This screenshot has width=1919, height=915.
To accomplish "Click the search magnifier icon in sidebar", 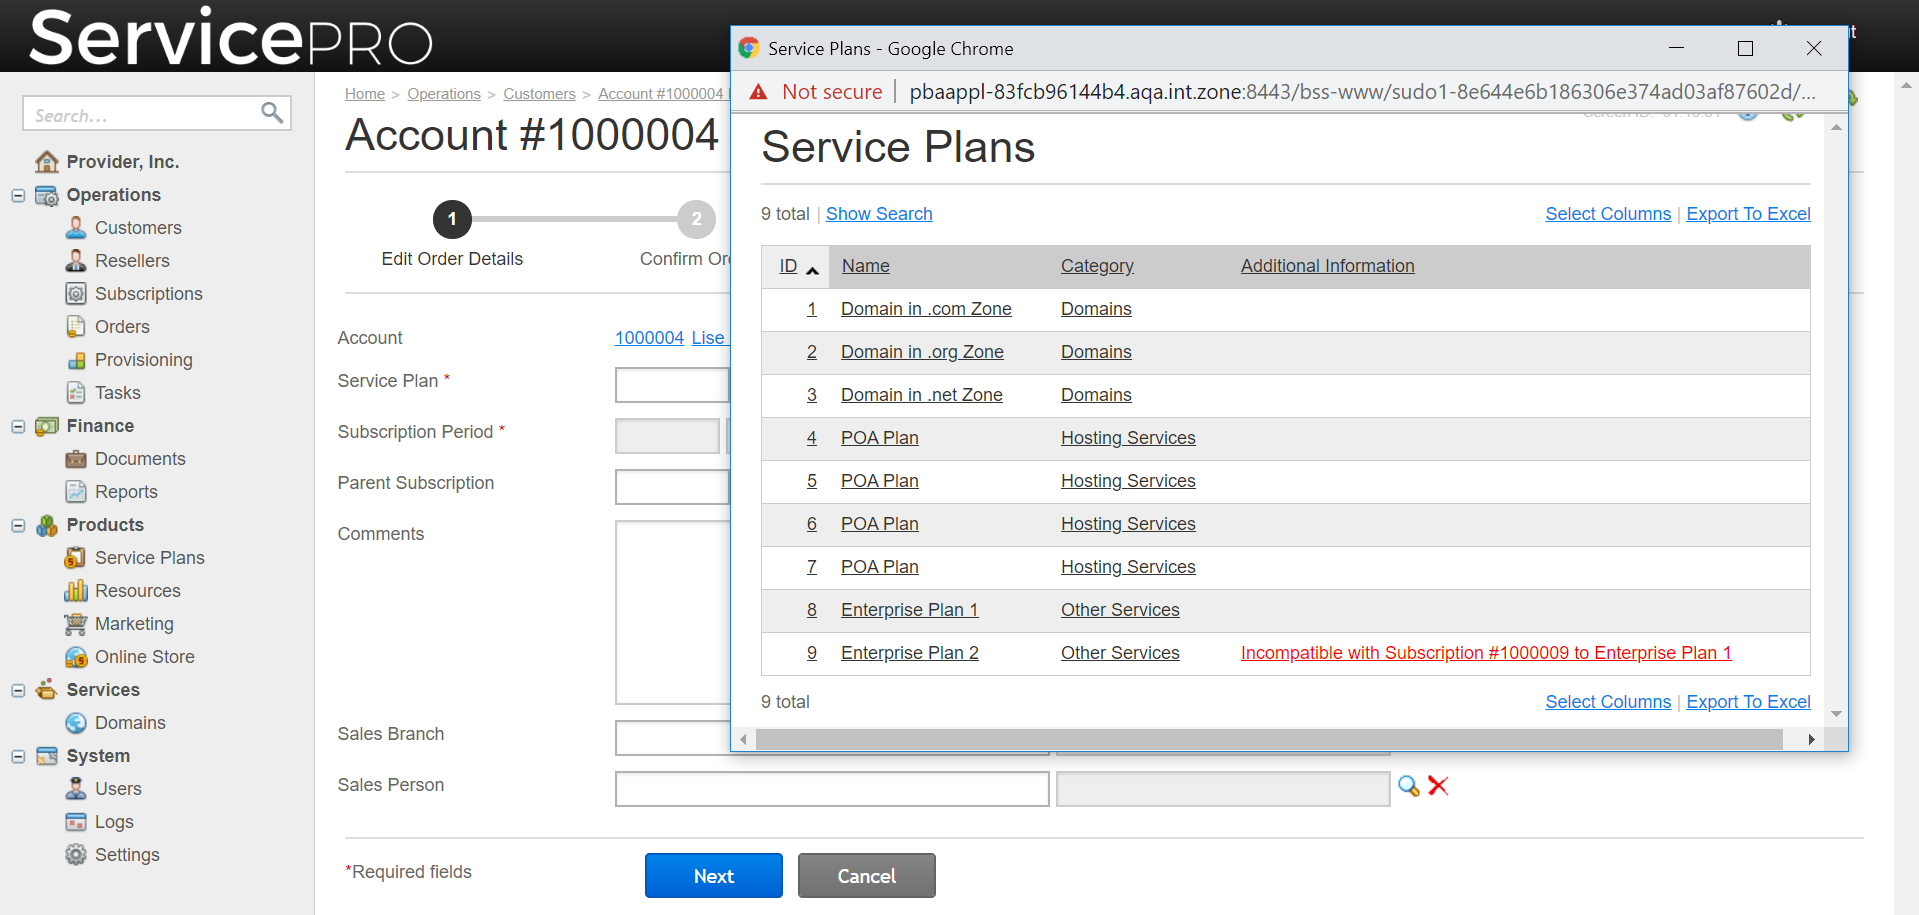I will 271,113.
